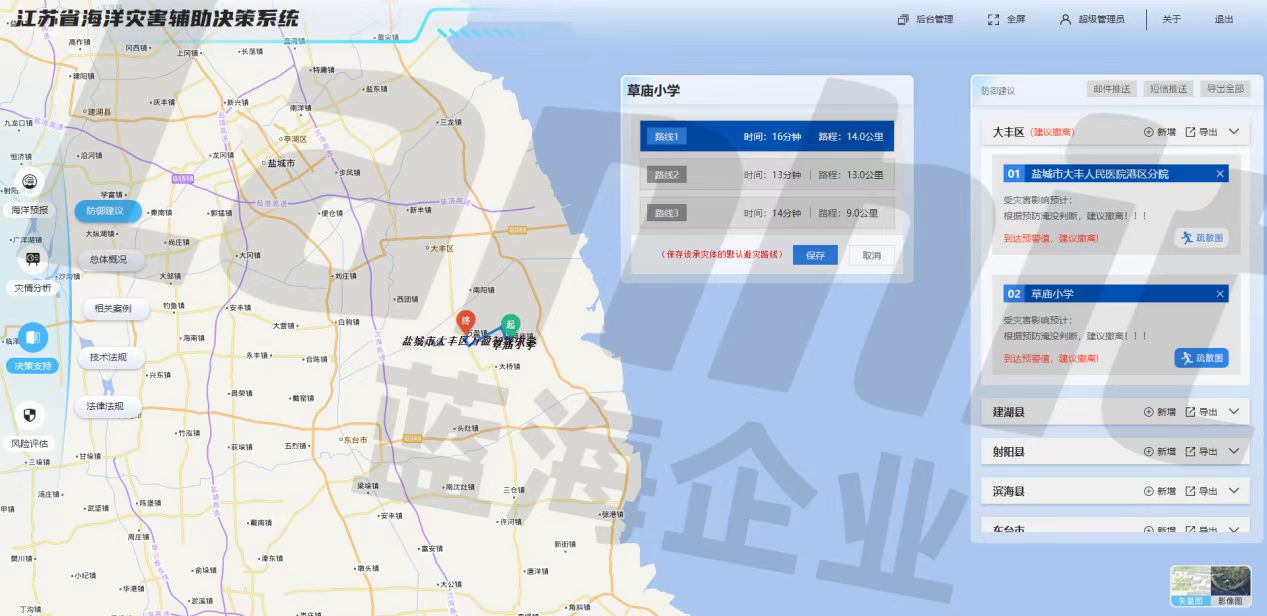This screenshot has height=616, width=1267.
Task: Collapse the 大丰区 section chevron
Action: coord(1233,131)
